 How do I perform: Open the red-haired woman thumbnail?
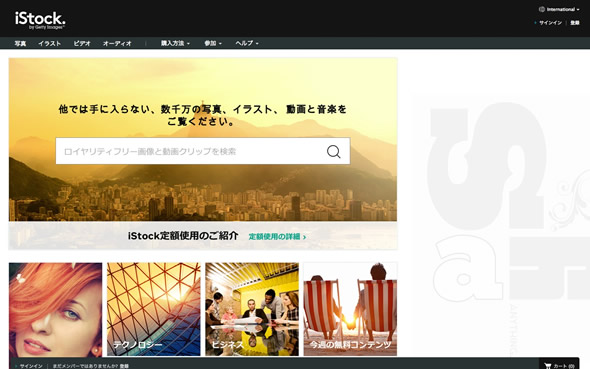pyautogui.click(x=56, y=310)
